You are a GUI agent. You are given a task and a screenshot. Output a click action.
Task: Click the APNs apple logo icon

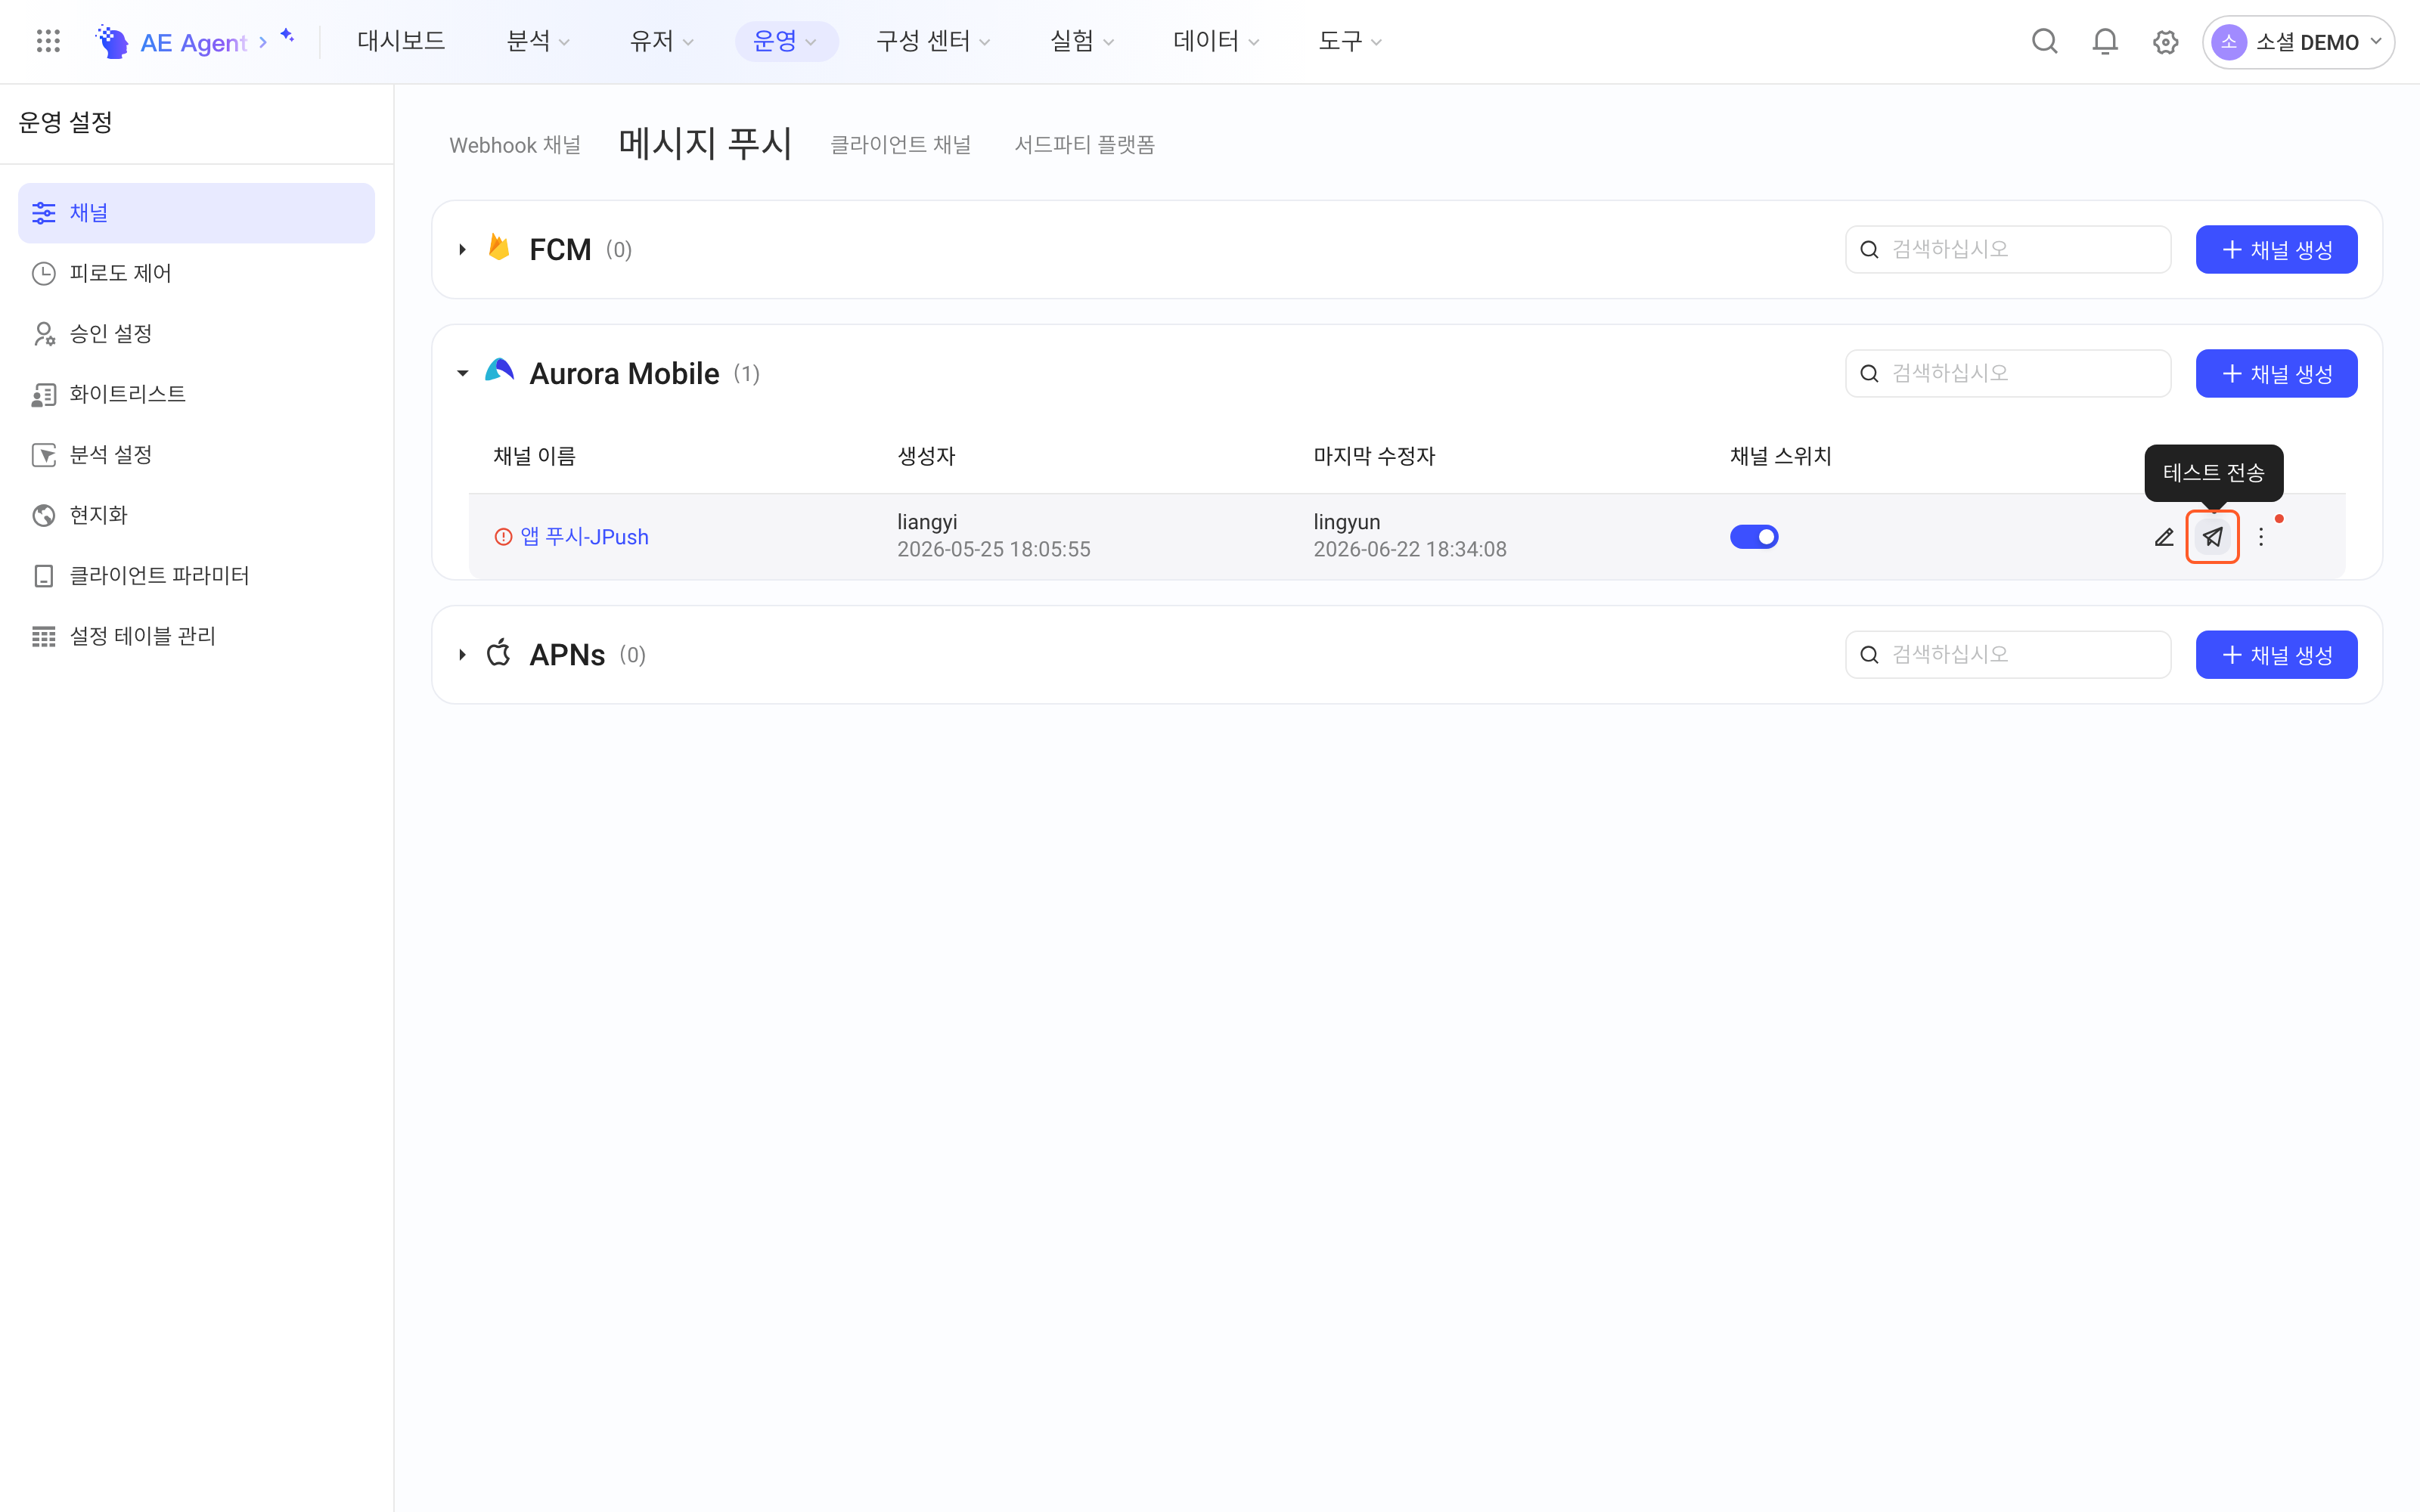click(498, 653)
